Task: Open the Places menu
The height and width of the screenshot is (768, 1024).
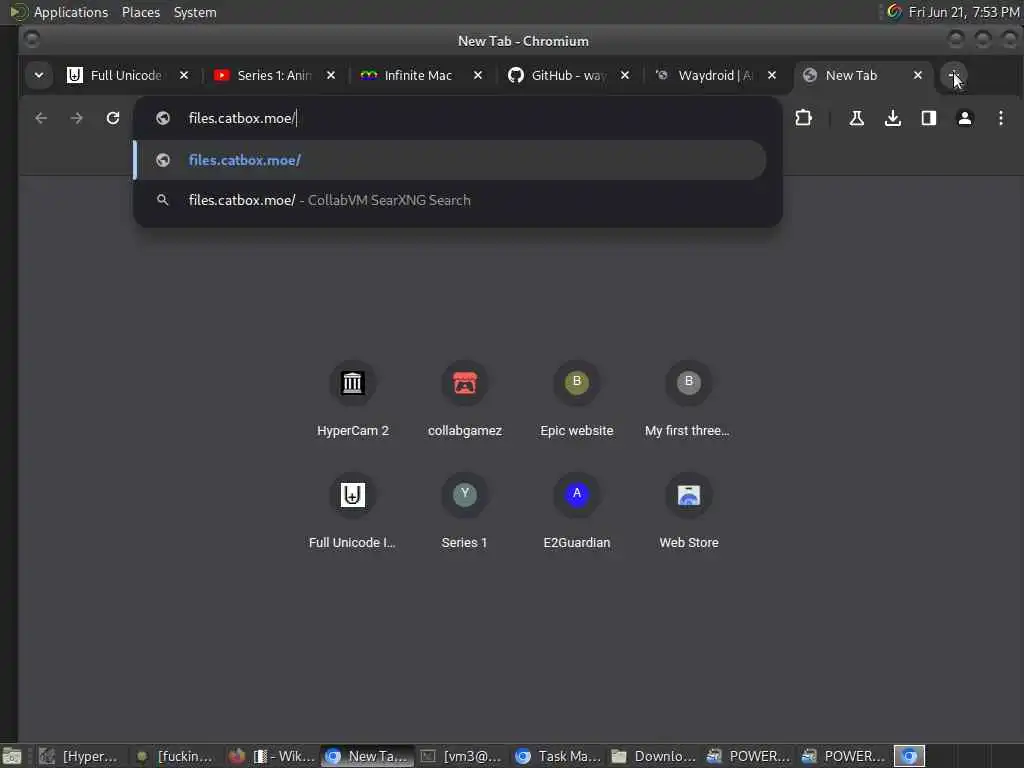Action: click(x=141, y=12)
